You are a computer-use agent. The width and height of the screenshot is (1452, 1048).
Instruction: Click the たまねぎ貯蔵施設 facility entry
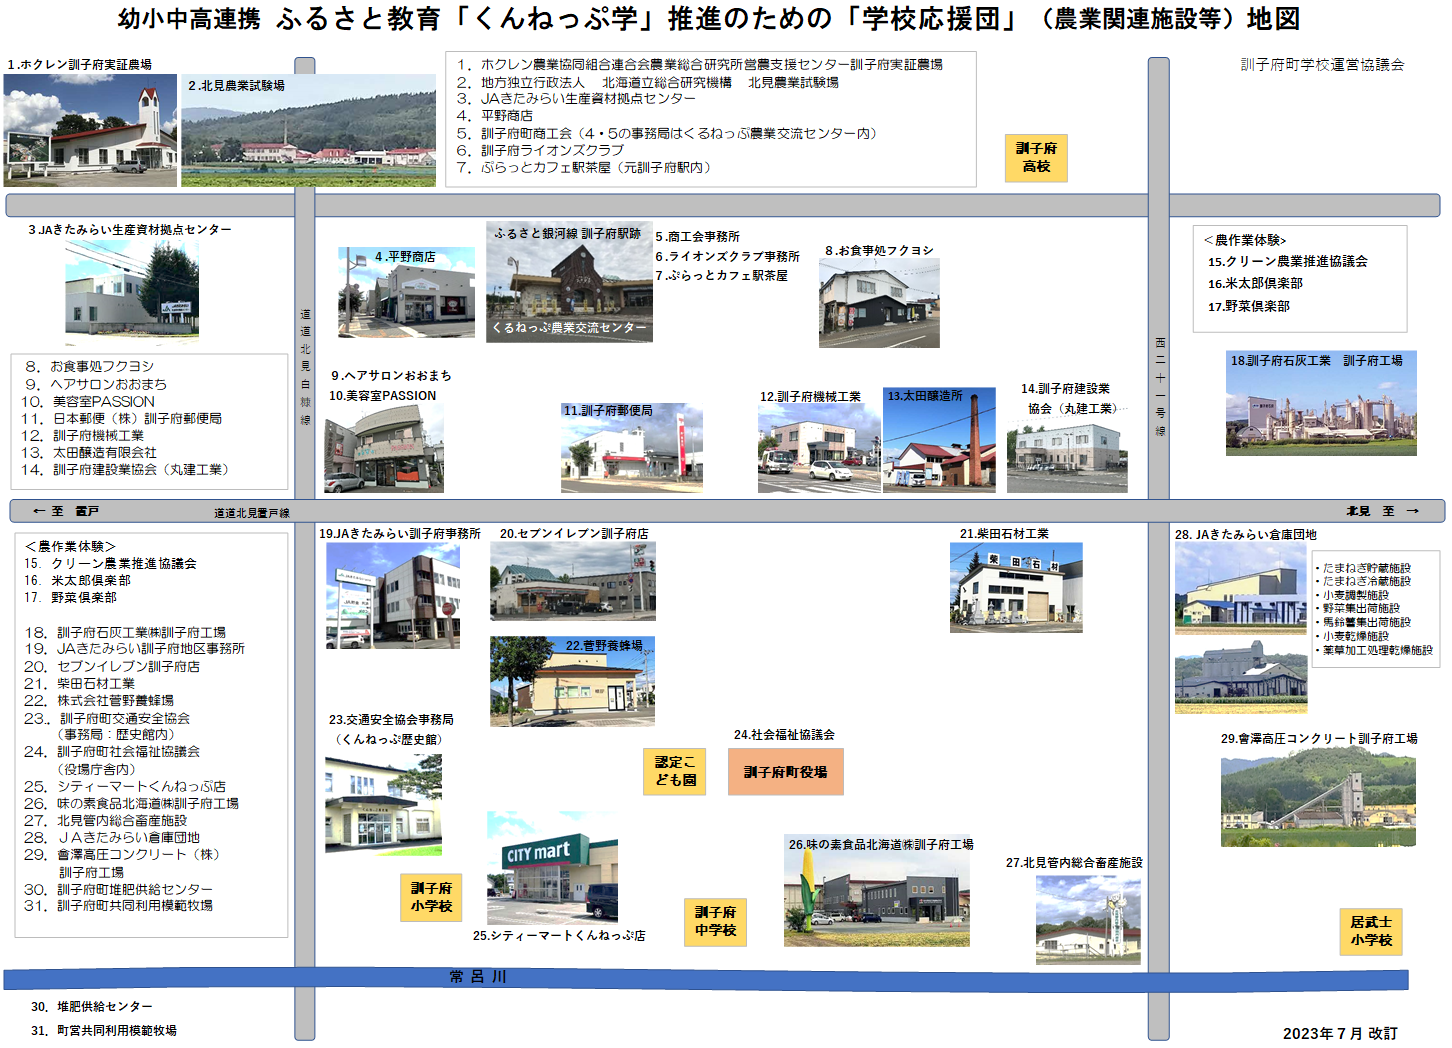(x=1364, y=568)
